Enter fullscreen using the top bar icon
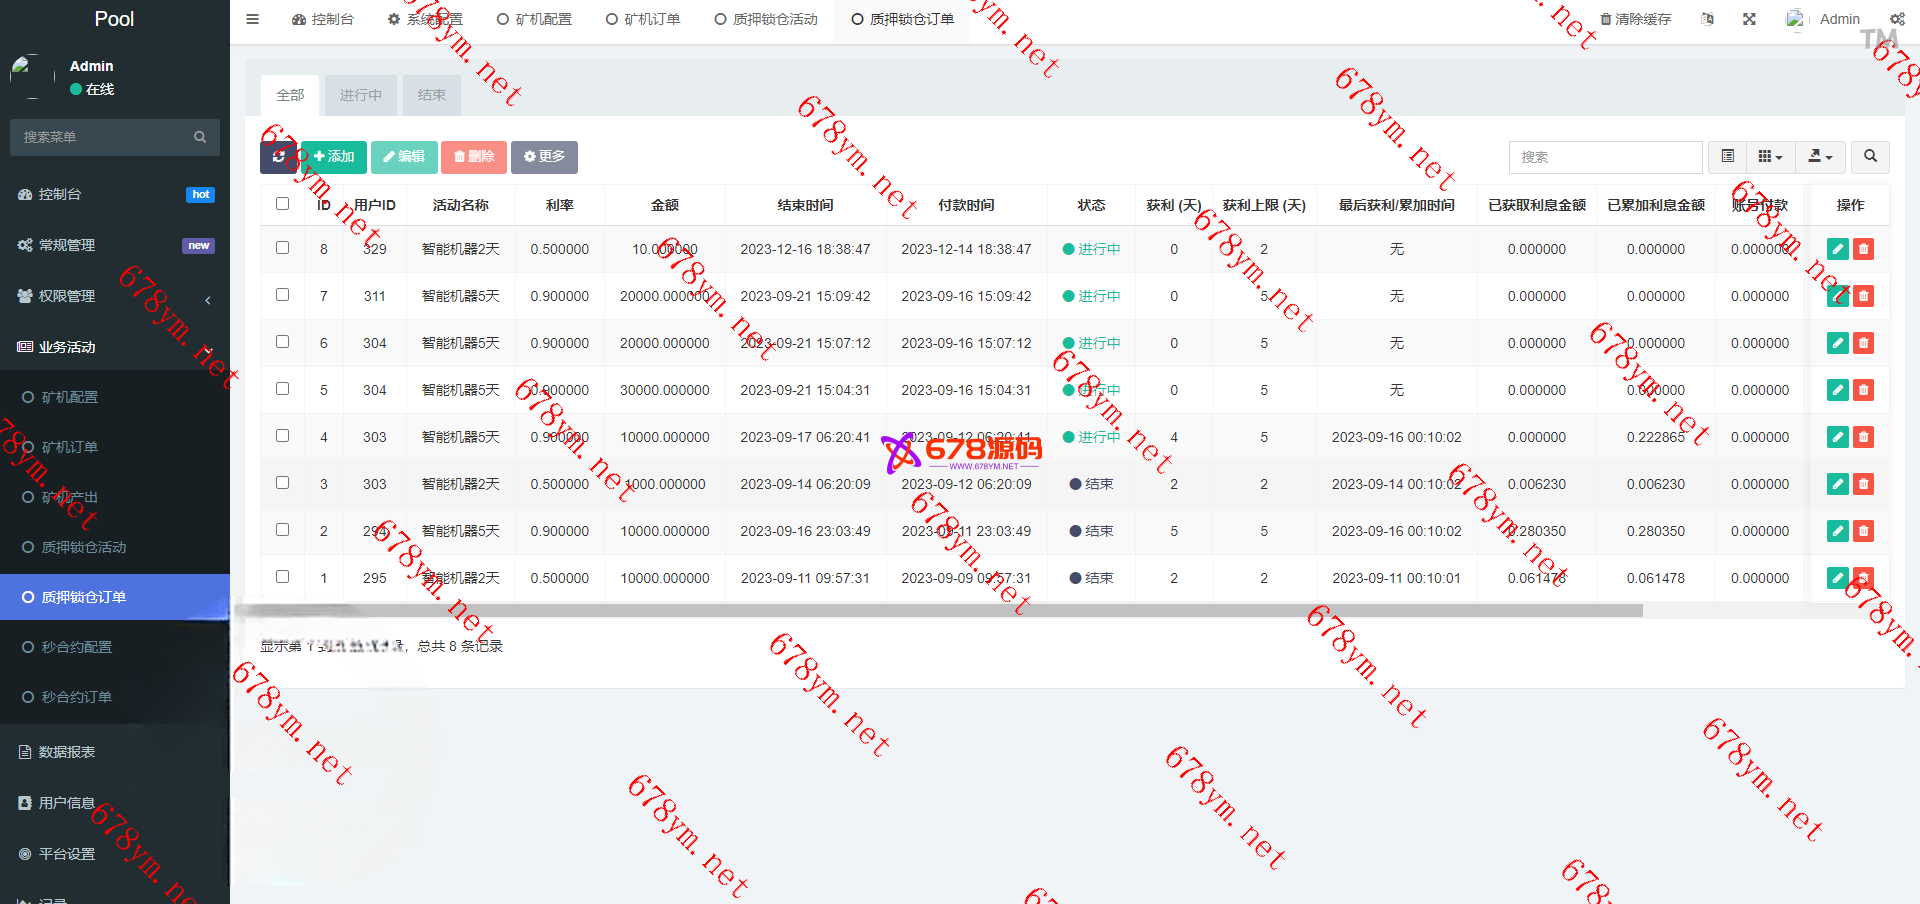Screen dimensions: 1920x904 1749,19
